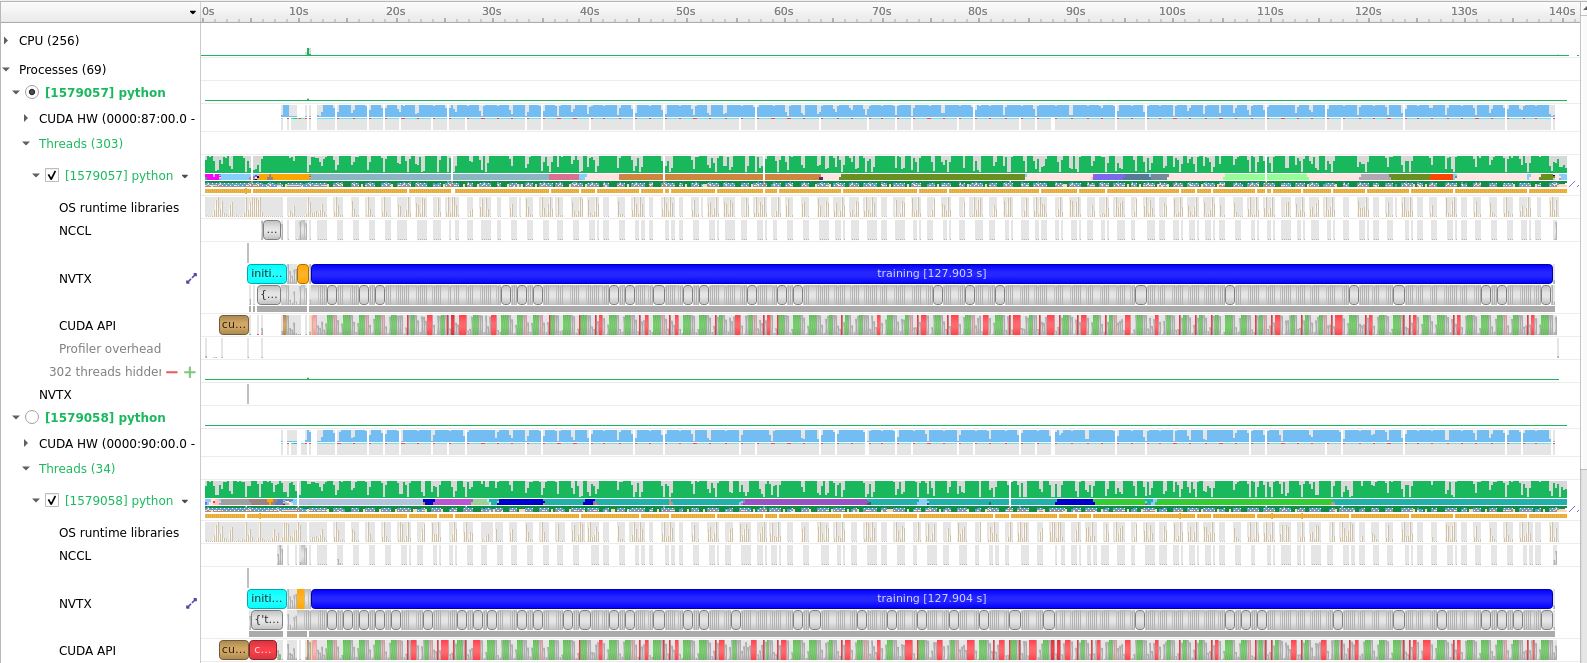Click the green plus to show more threads

click(190, 372)
